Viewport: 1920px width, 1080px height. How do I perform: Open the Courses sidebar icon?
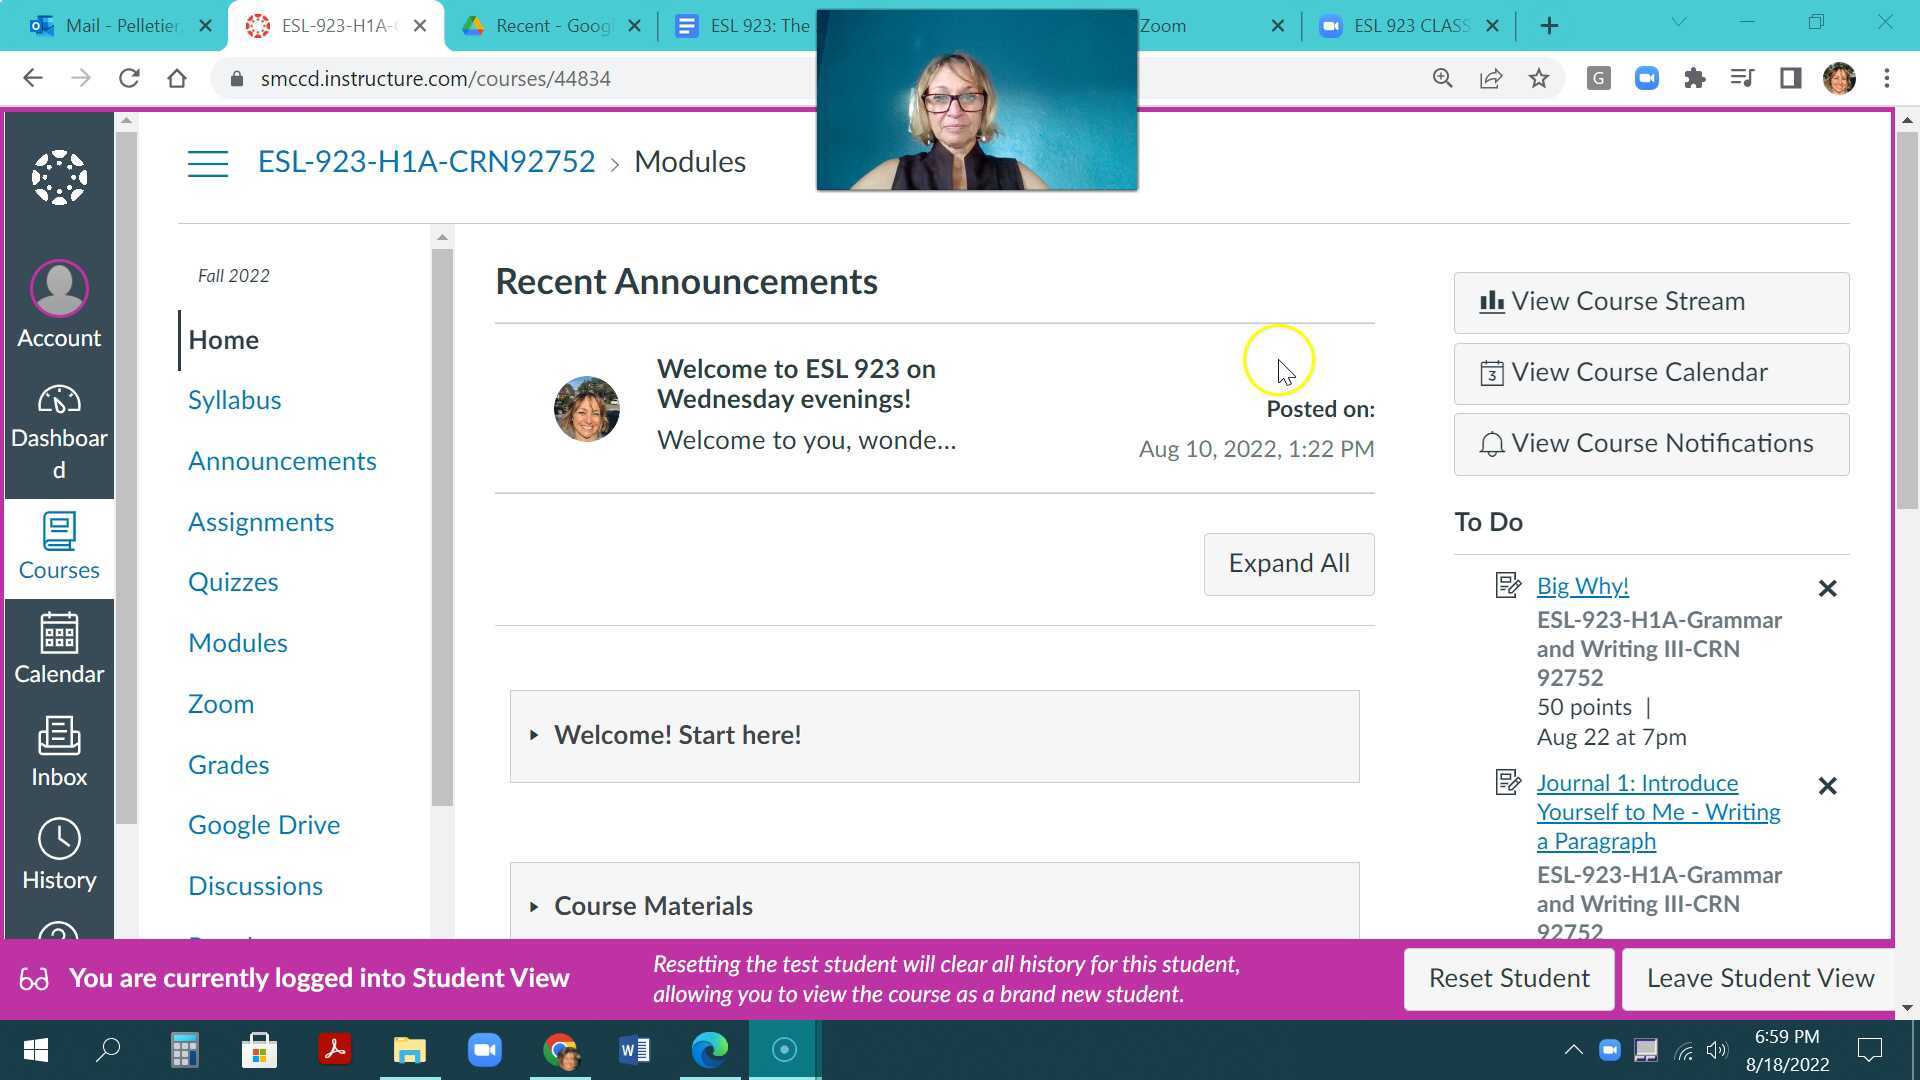(x=59, y=545)
